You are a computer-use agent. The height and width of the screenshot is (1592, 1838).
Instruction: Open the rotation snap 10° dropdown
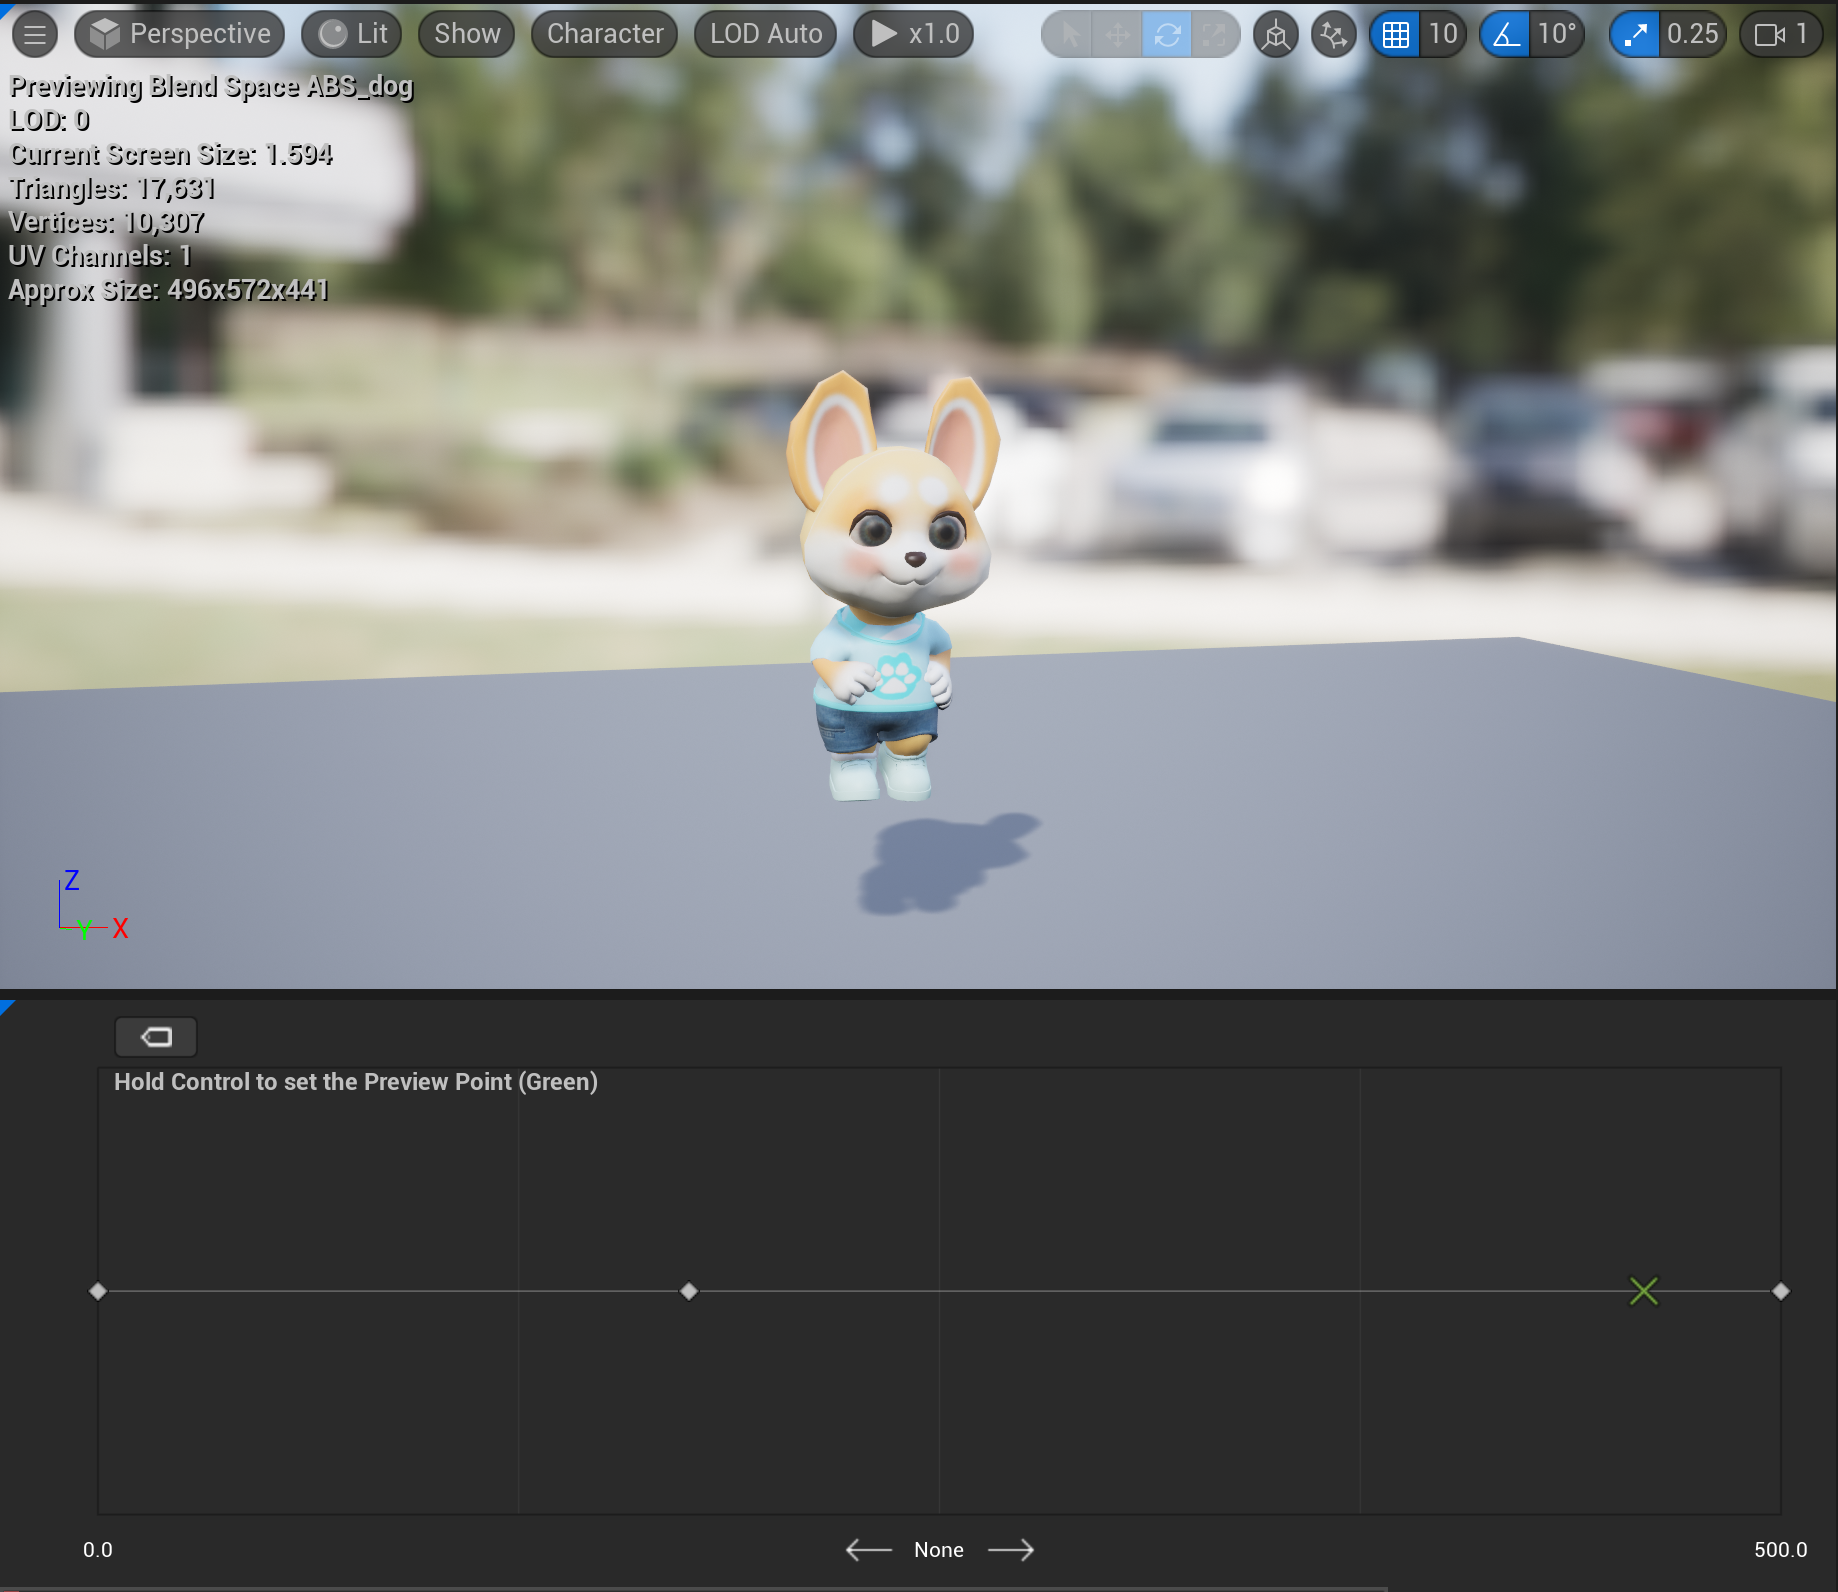click(x=1556, y=35)
